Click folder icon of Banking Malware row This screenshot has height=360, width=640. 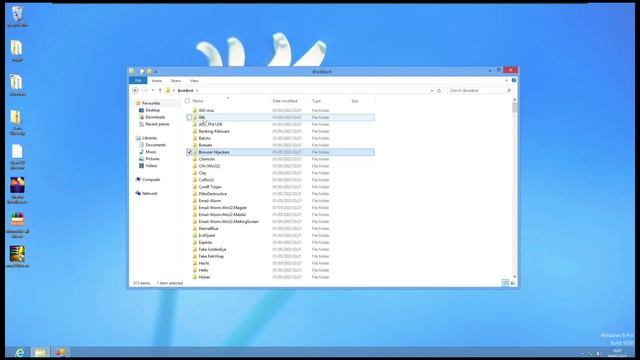[x=195, y=131]
